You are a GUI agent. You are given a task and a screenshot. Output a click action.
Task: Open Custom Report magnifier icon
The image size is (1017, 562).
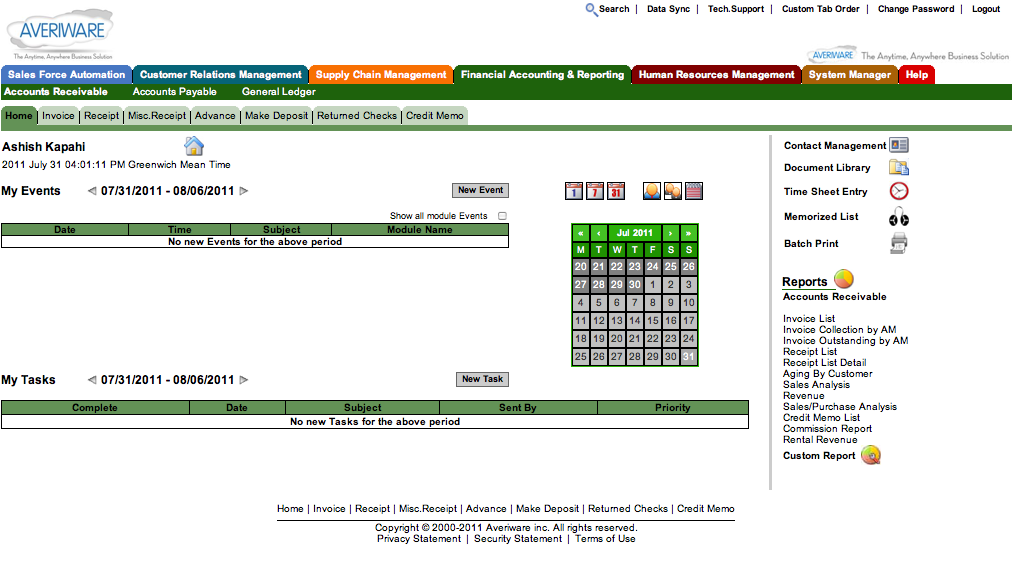click(871, 456)
